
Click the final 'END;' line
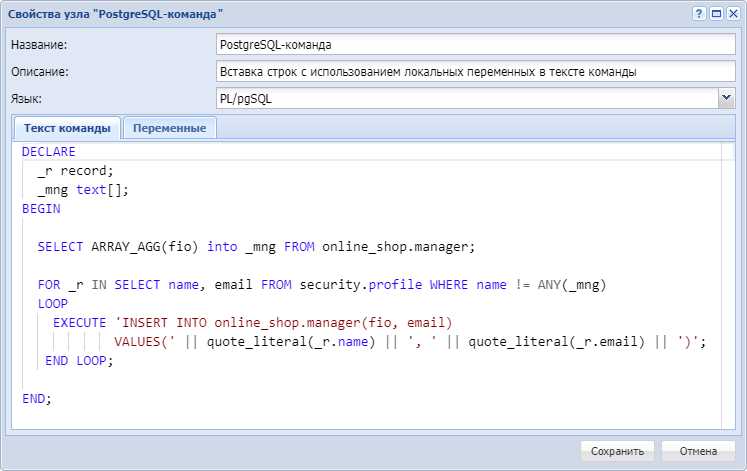click(37, 399)
